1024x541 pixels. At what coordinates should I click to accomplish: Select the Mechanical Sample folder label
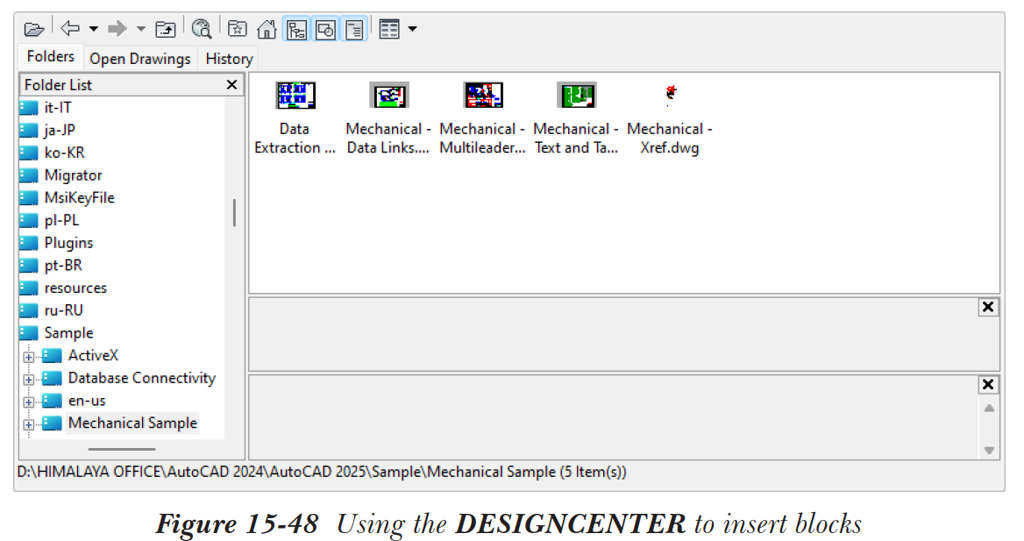coord(132,423)
